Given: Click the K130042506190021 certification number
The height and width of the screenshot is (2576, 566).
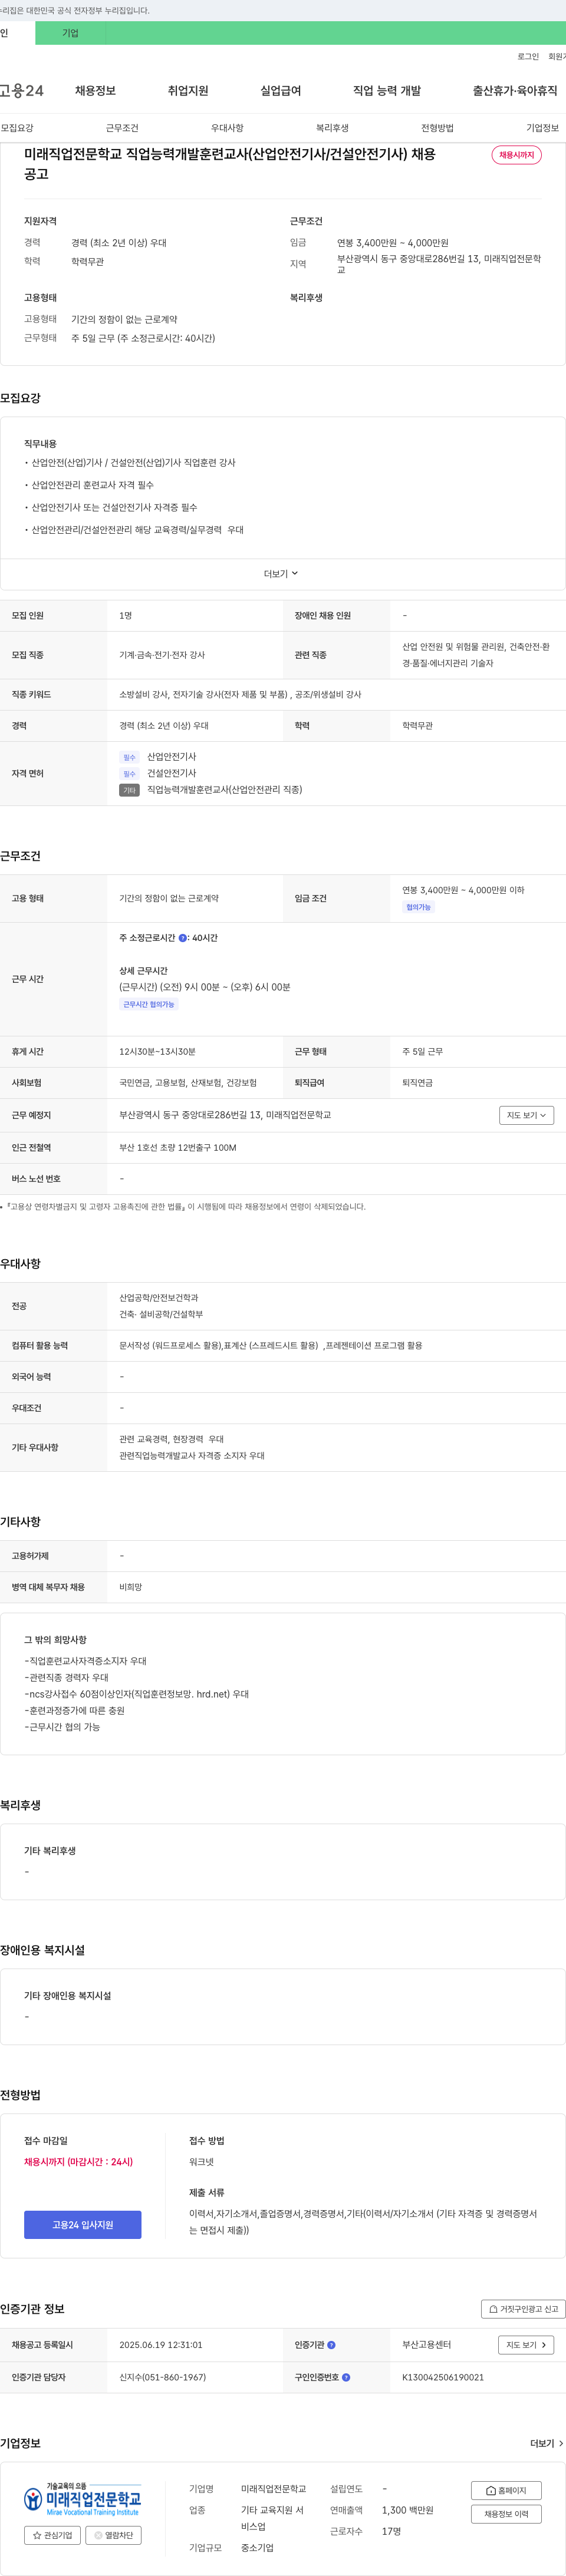Looking at the screenshot, I should click(443, 2377).
